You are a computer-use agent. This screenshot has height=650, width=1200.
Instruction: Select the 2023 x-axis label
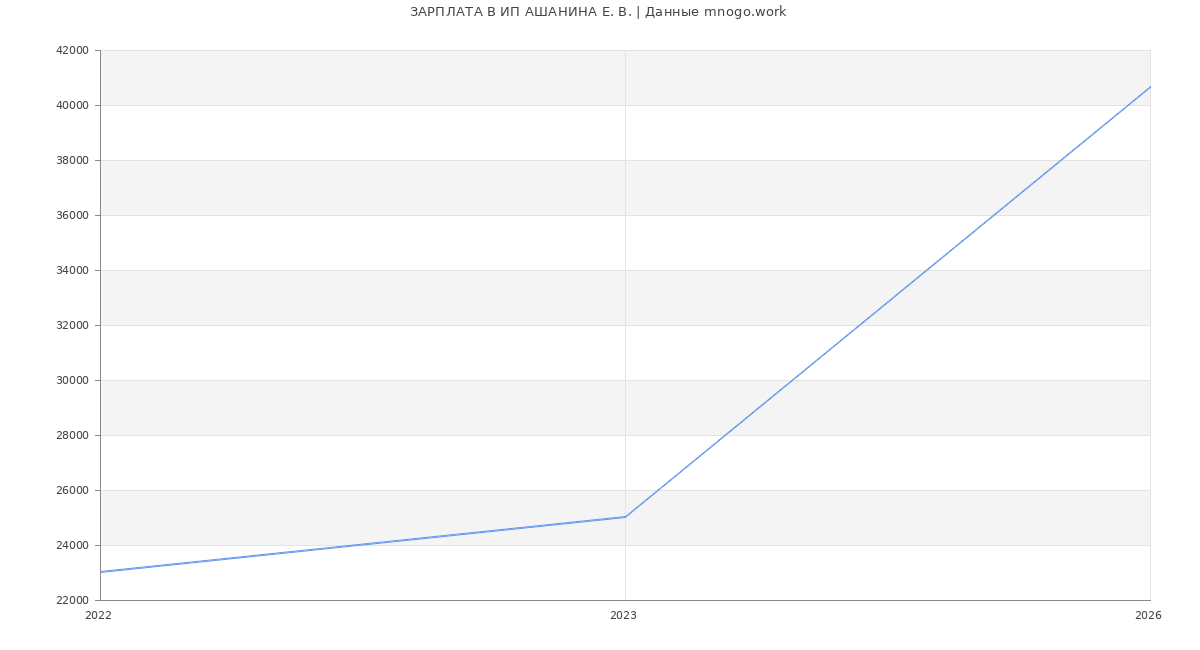tap(623, 616)
